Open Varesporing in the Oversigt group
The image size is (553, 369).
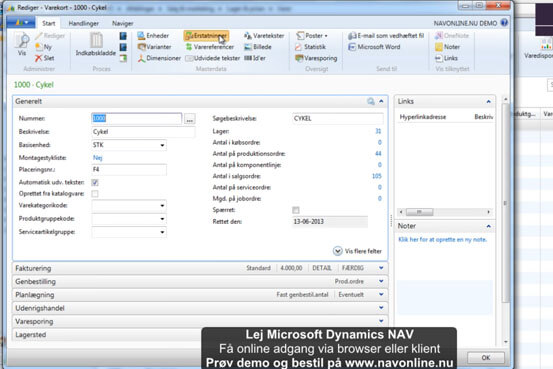316,58
